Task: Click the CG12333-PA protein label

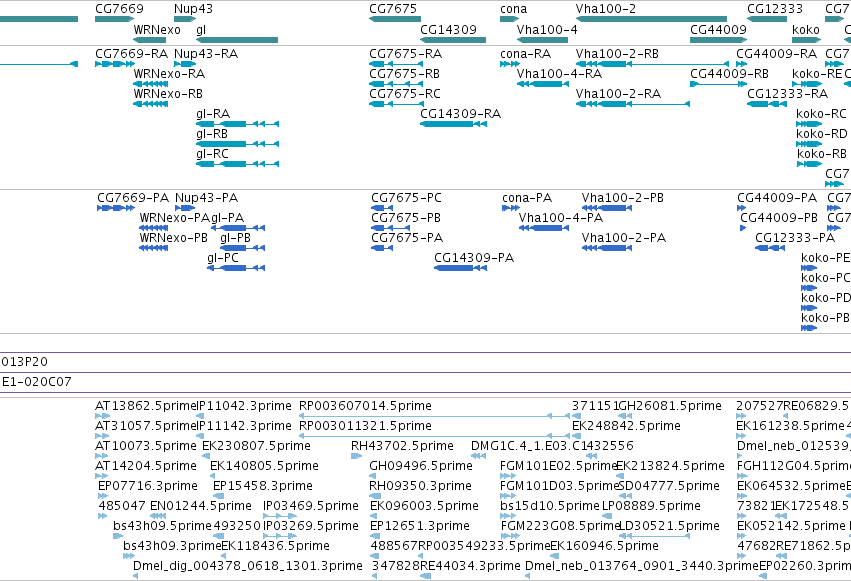Action: click(795, 238)
